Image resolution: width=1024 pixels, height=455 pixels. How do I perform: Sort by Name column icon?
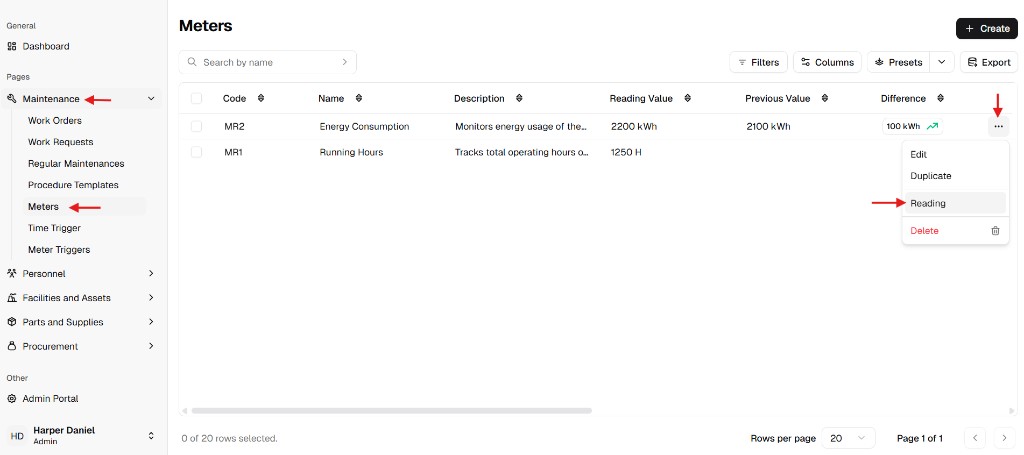coord(359,99)
